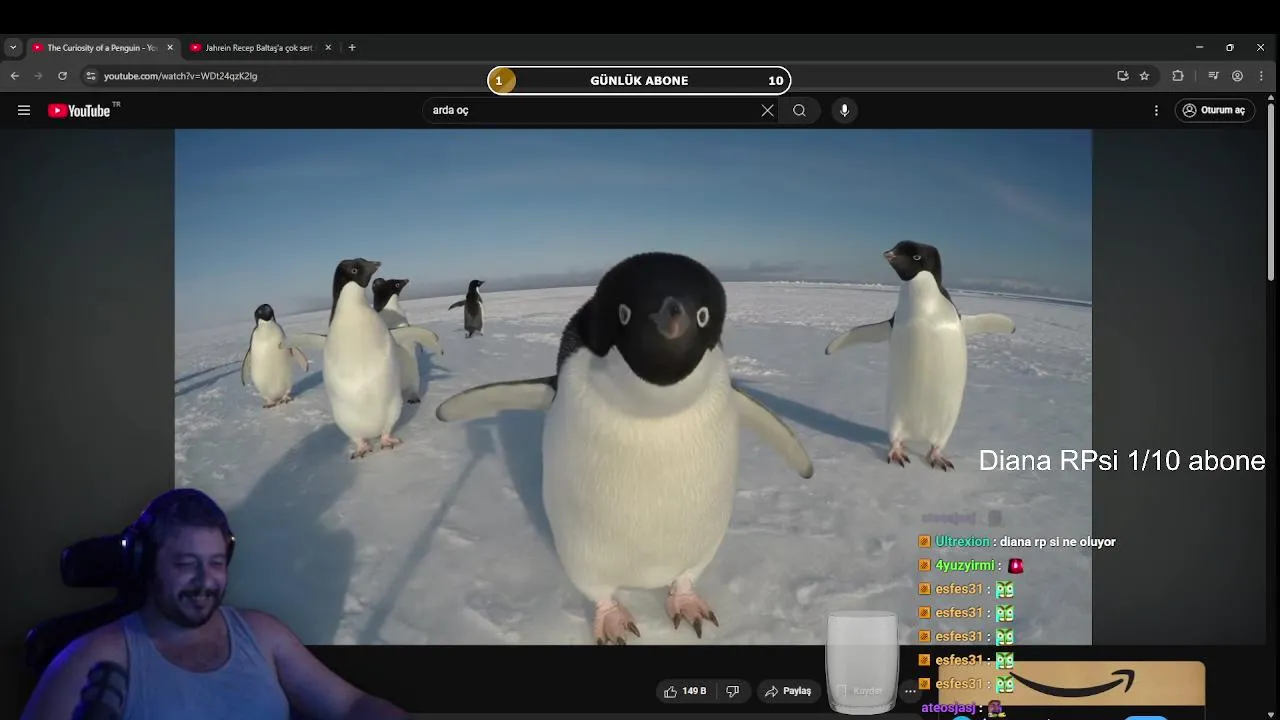Like the video showing 149 B
This screenshot has height=720, width=1280.
pos(686,691)
